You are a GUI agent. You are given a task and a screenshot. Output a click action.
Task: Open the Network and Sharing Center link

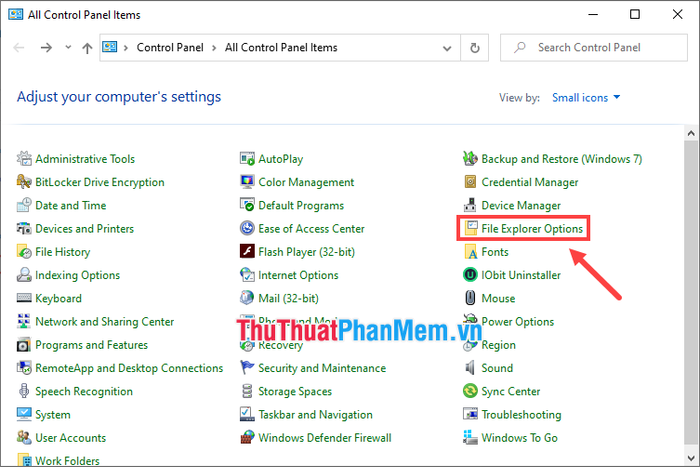(x=104, y=321)
